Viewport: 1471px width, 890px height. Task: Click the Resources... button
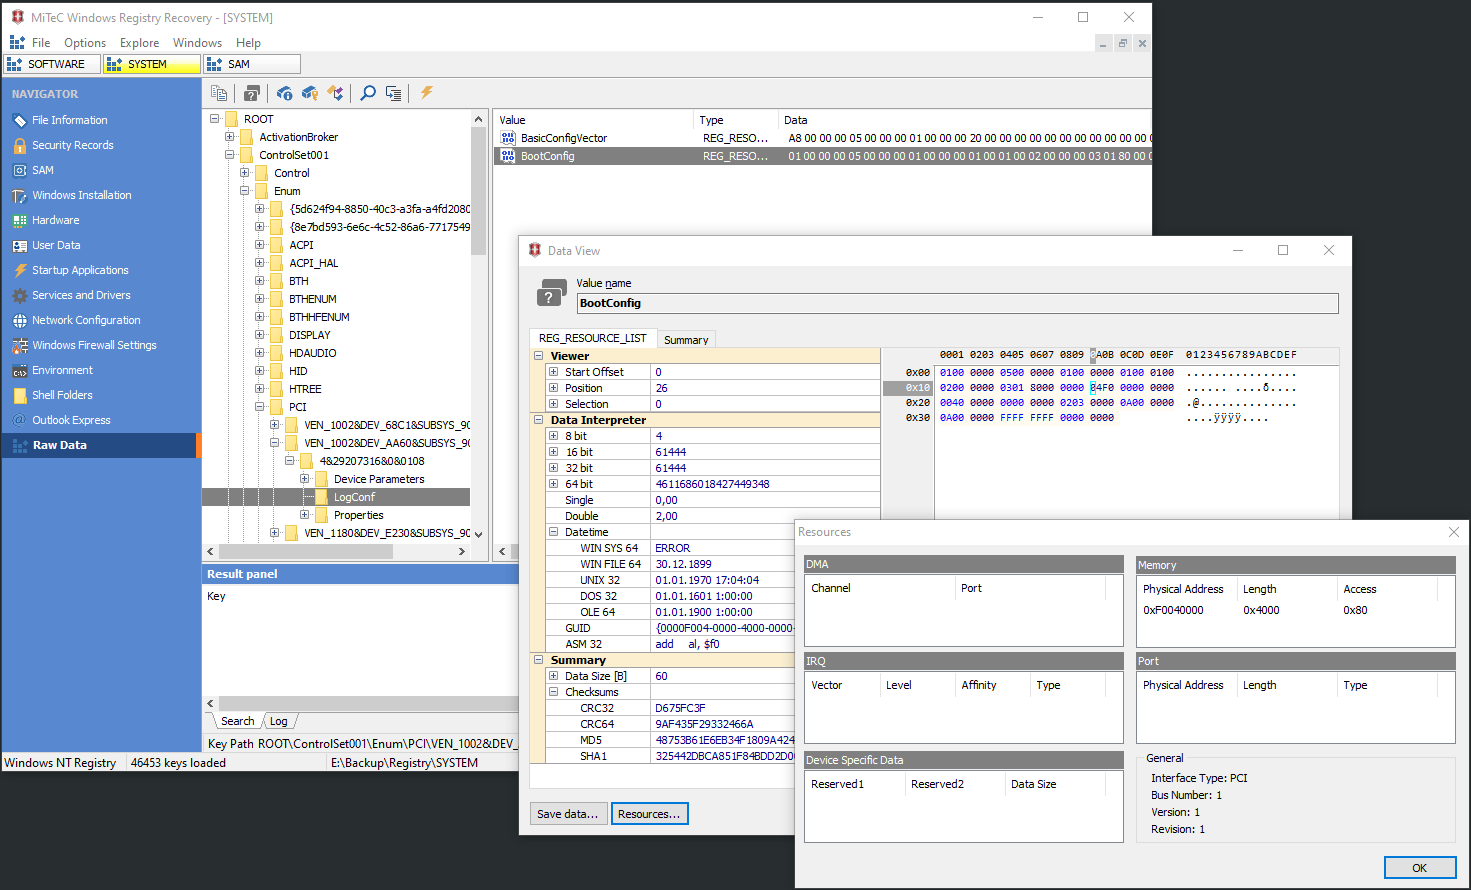click(x=649, y=814)
